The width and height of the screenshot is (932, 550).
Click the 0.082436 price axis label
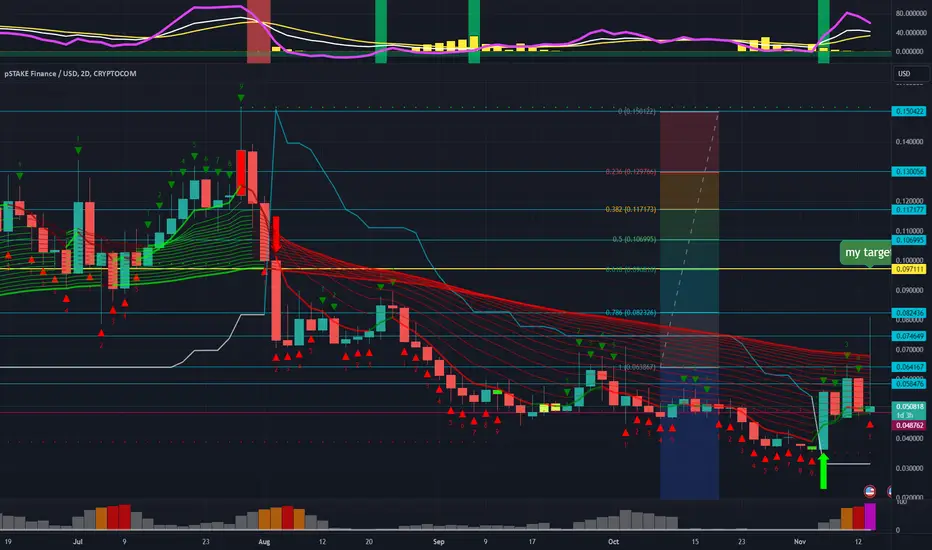908,313
